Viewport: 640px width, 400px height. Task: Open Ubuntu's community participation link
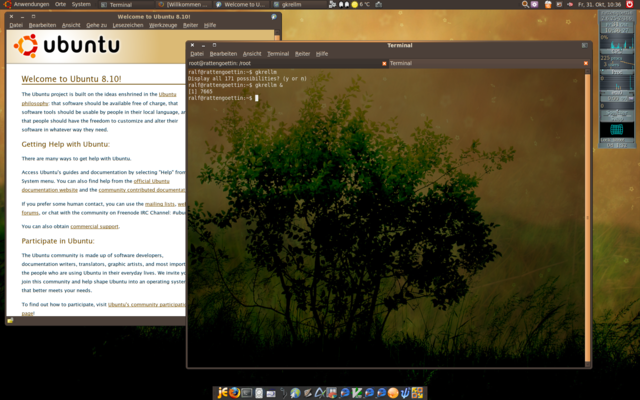pos(147,304)
